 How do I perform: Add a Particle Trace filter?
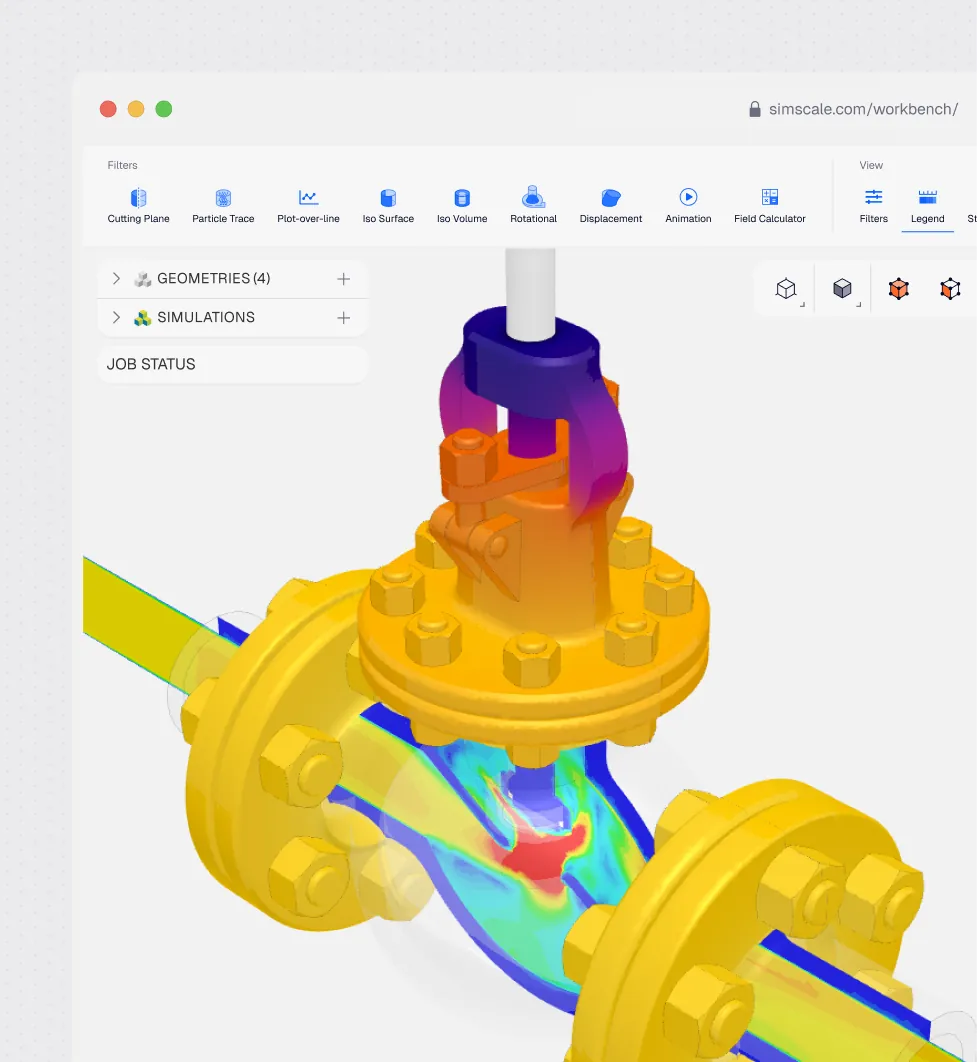pyautogui.click(x=223, y=206)
